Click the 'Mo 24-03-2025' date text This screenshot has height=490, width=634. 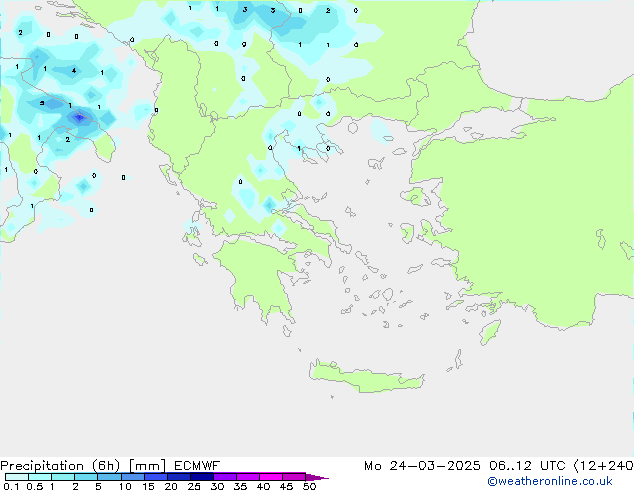[x=422, y=466]
